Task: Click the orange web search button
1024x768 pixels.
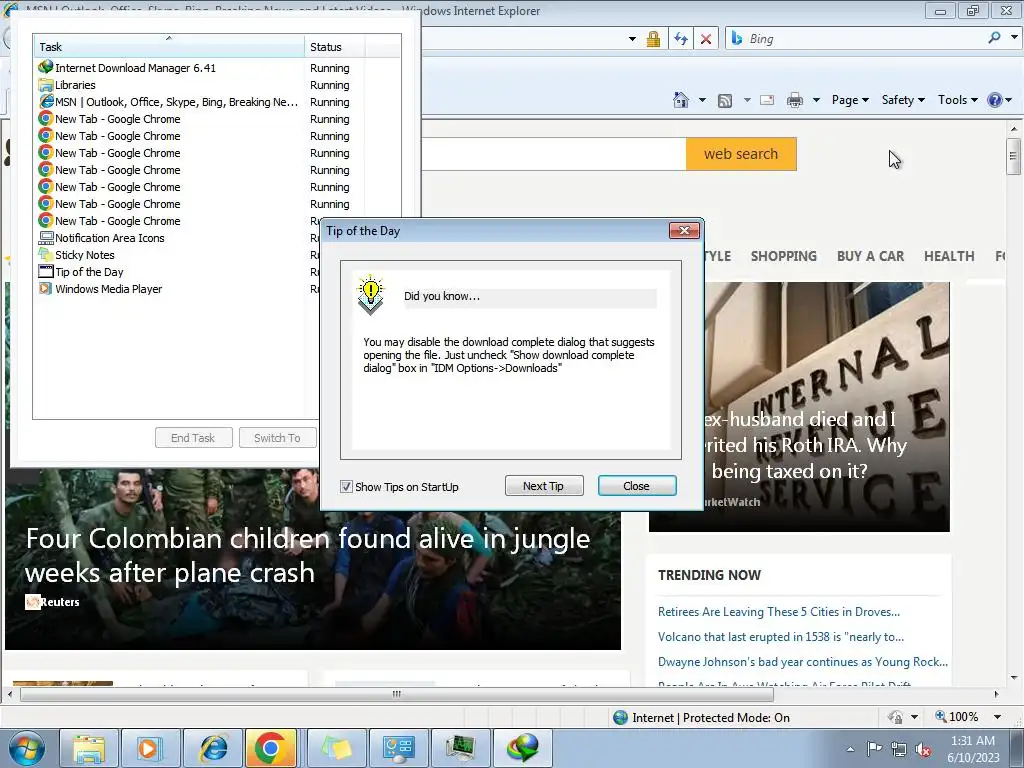Action: pos(741,154)
